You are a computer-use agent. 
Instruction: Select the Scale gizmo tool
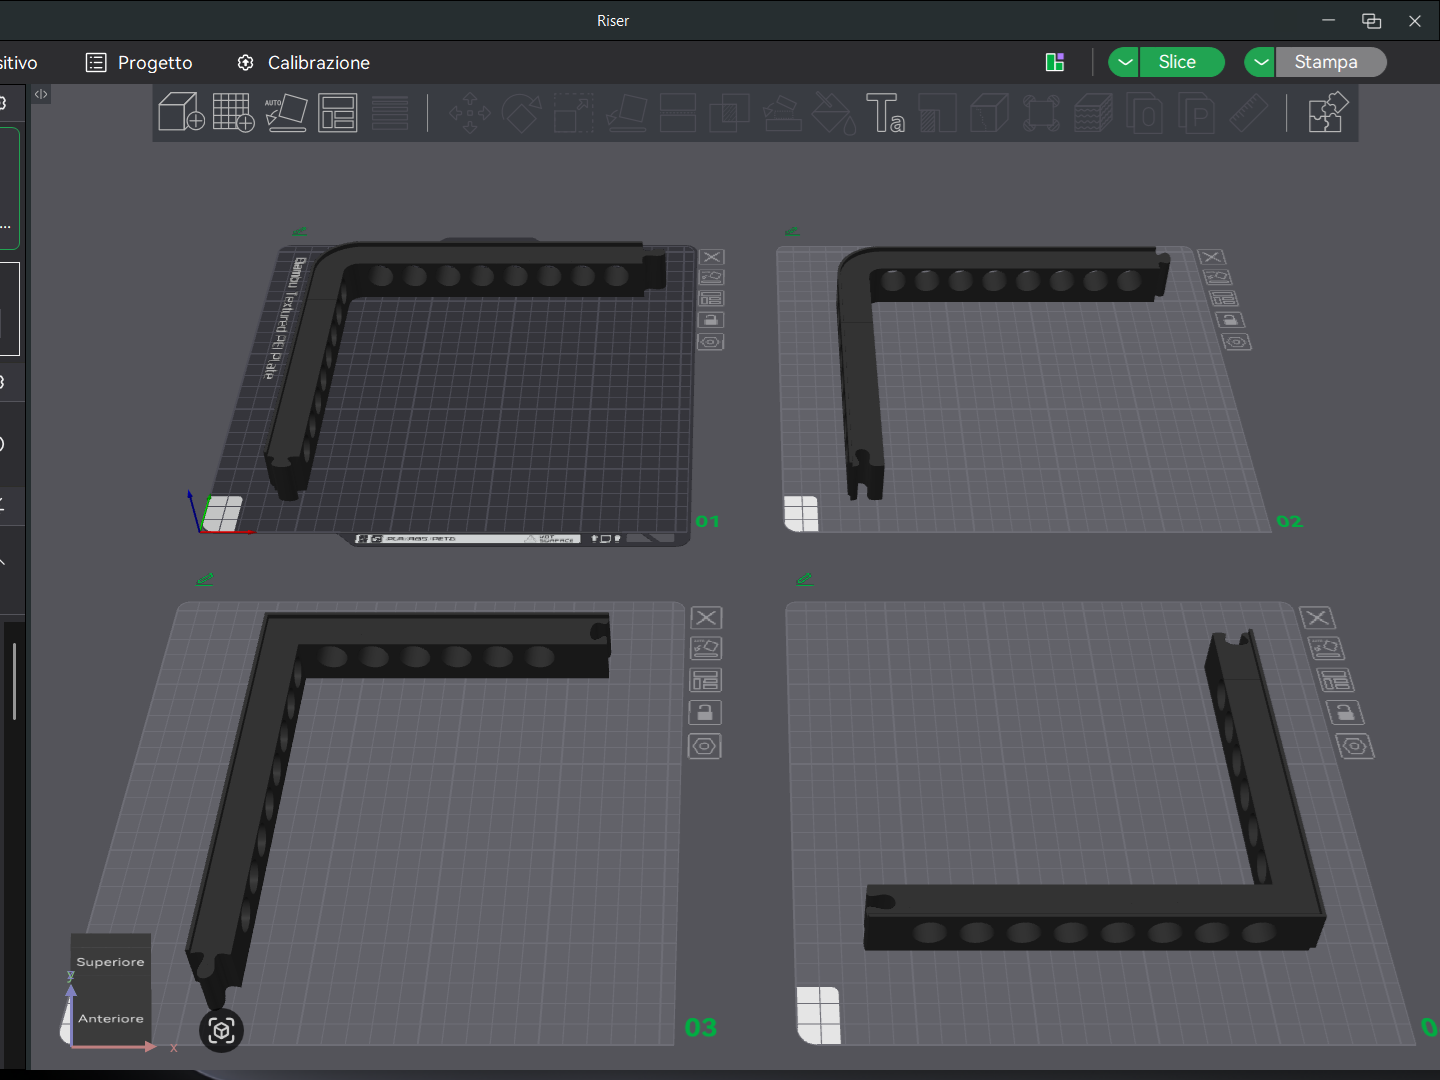pyautogui.click(x=574, y=113)
